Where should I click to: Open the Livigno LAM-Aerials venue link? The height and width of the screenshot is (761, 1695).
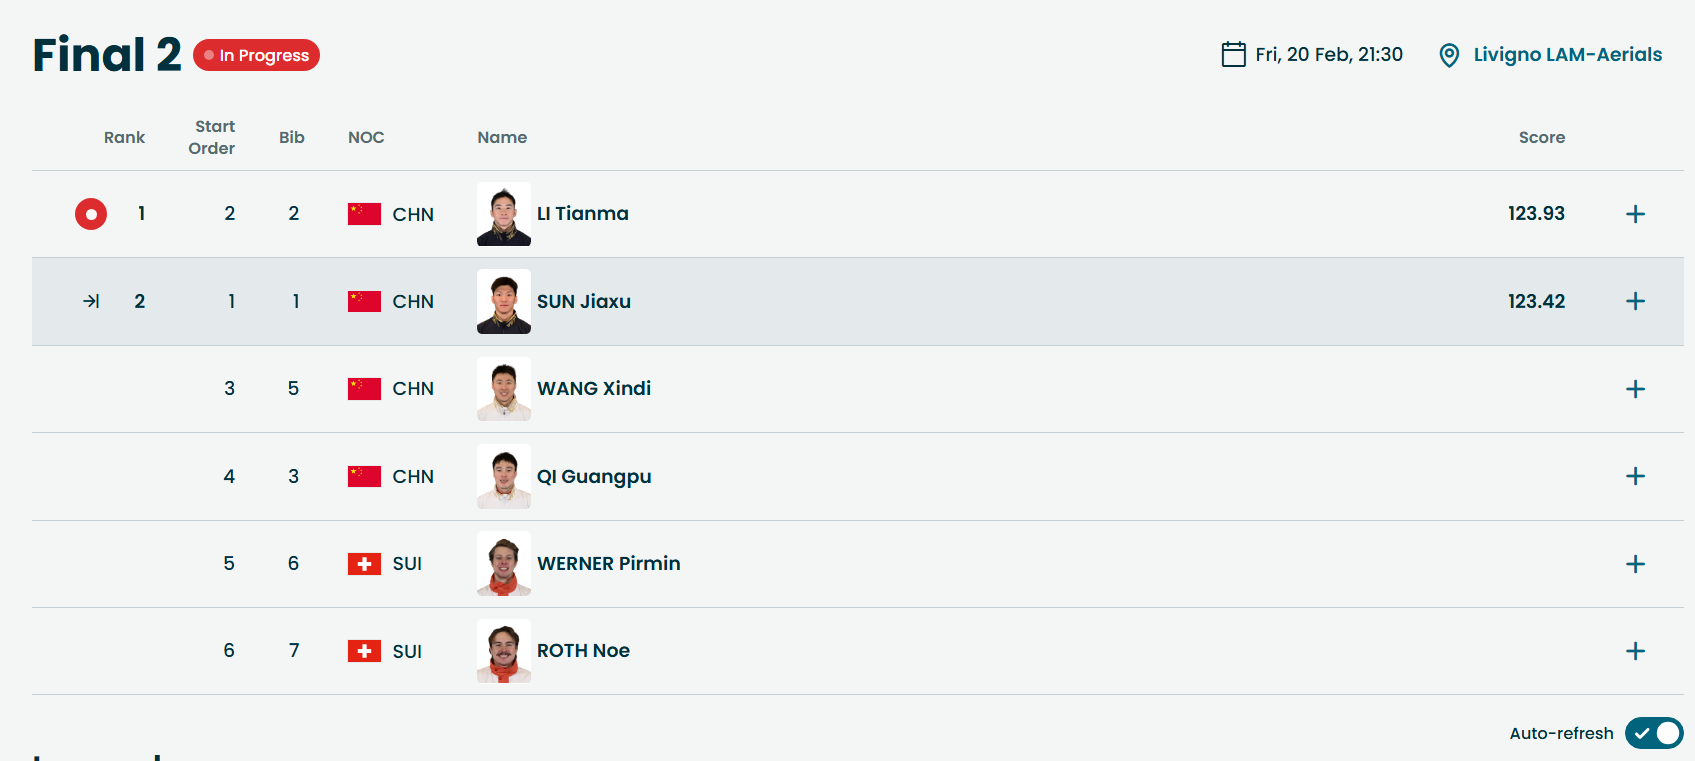coord(1567,55)
